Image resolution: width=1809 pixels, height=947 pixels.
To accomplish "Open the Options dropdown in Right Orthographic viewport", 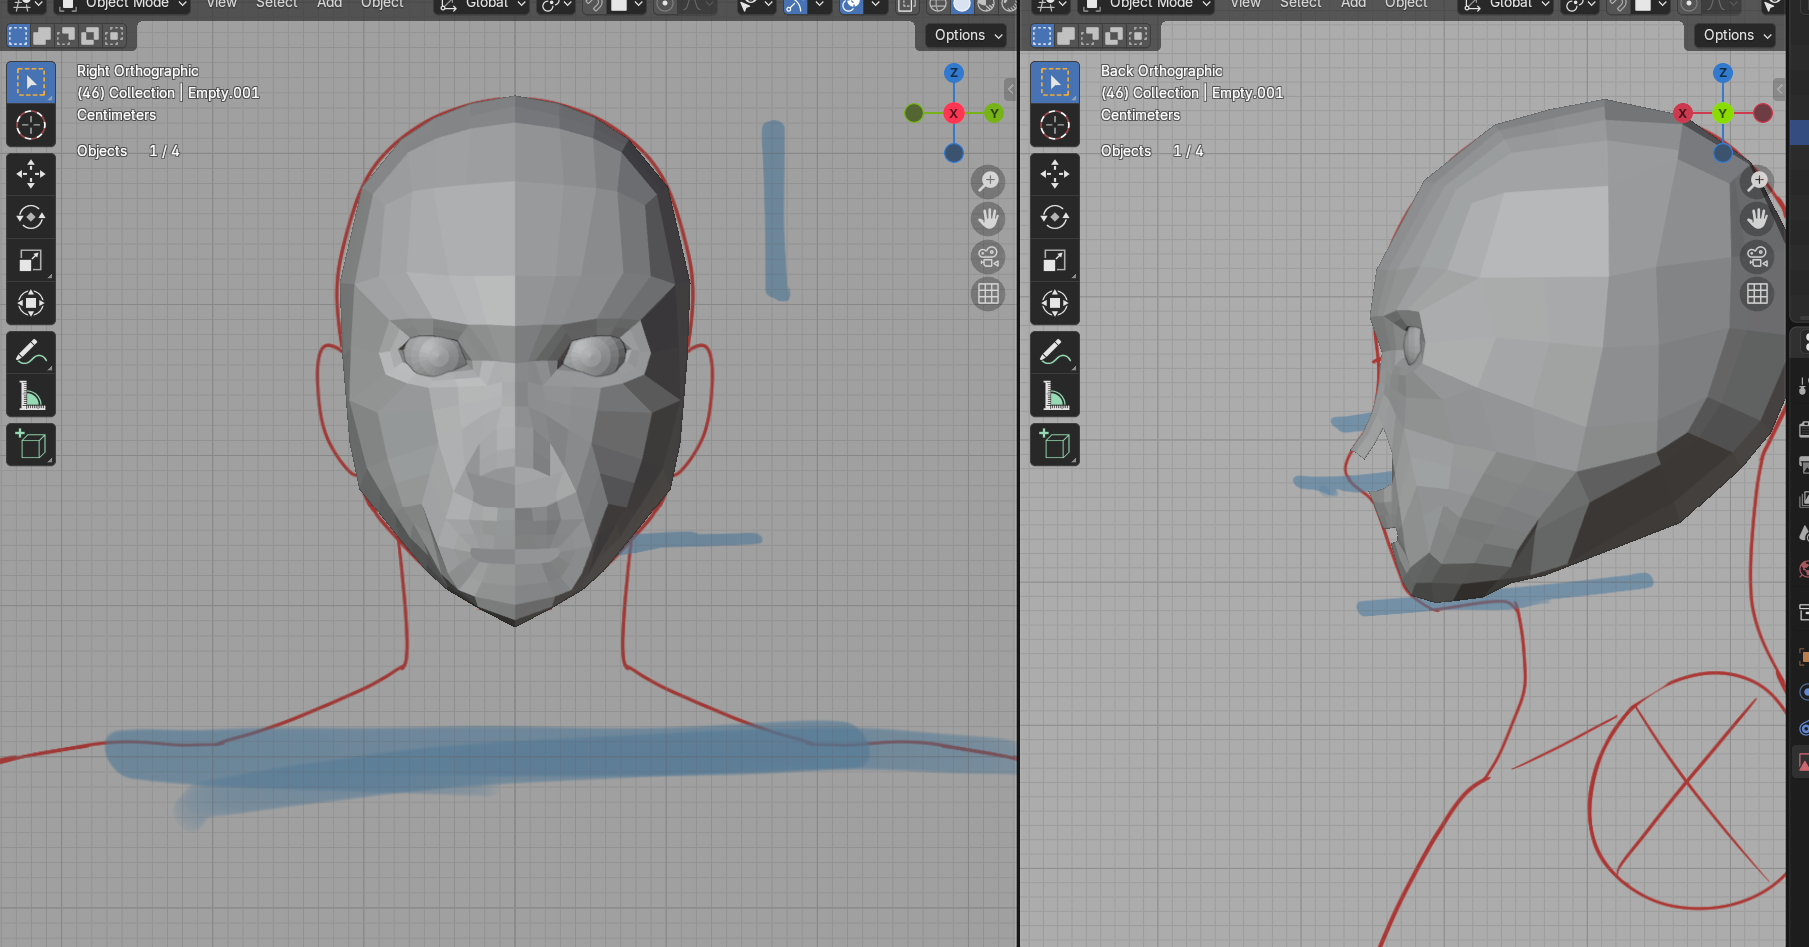I will coord(968,35).
